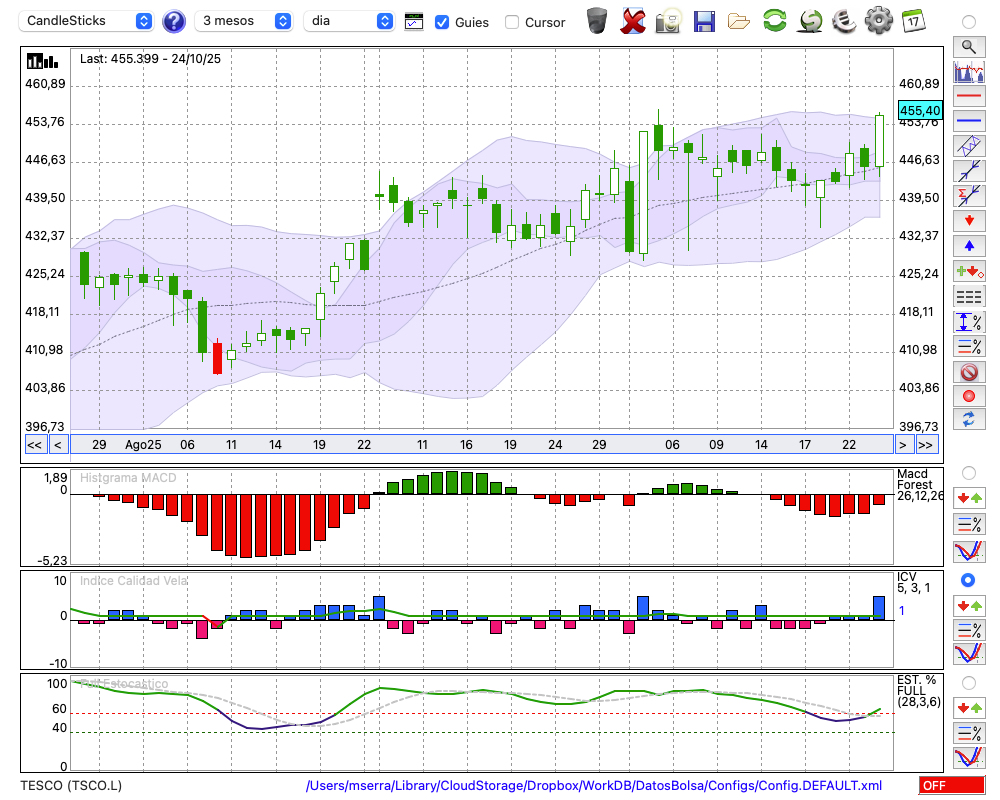Click the >> fast-forward scroll button

(x=926, y=444)
